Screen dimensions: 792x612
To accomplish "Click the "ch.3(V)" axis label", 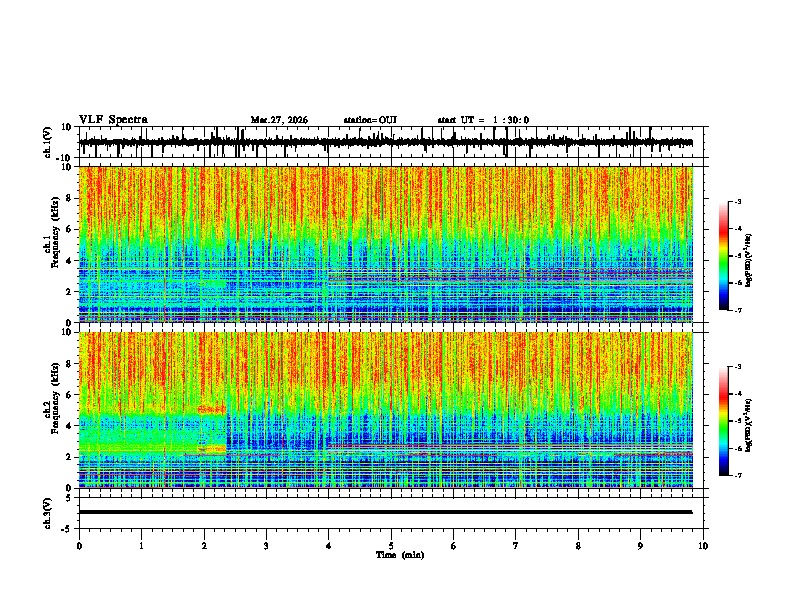I will tap(48, 513).
